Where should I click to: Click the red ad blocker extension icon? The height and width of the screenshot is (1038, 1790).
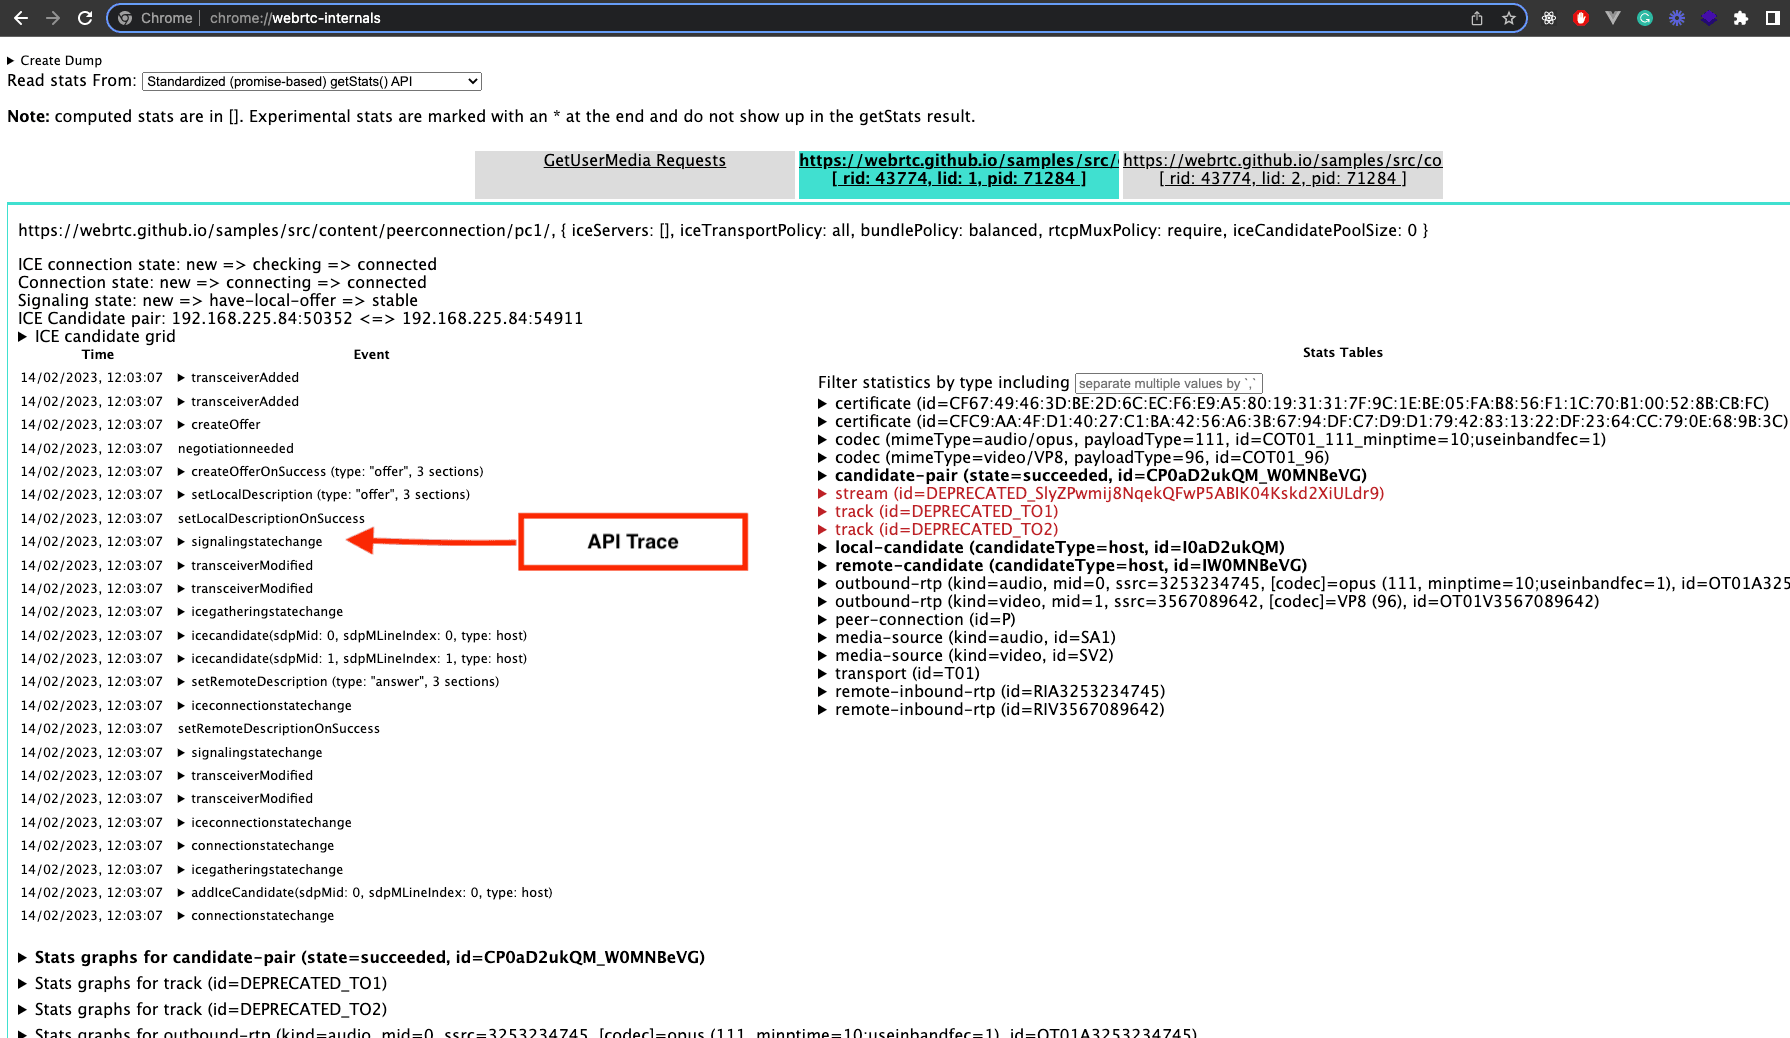(1581, 18)
